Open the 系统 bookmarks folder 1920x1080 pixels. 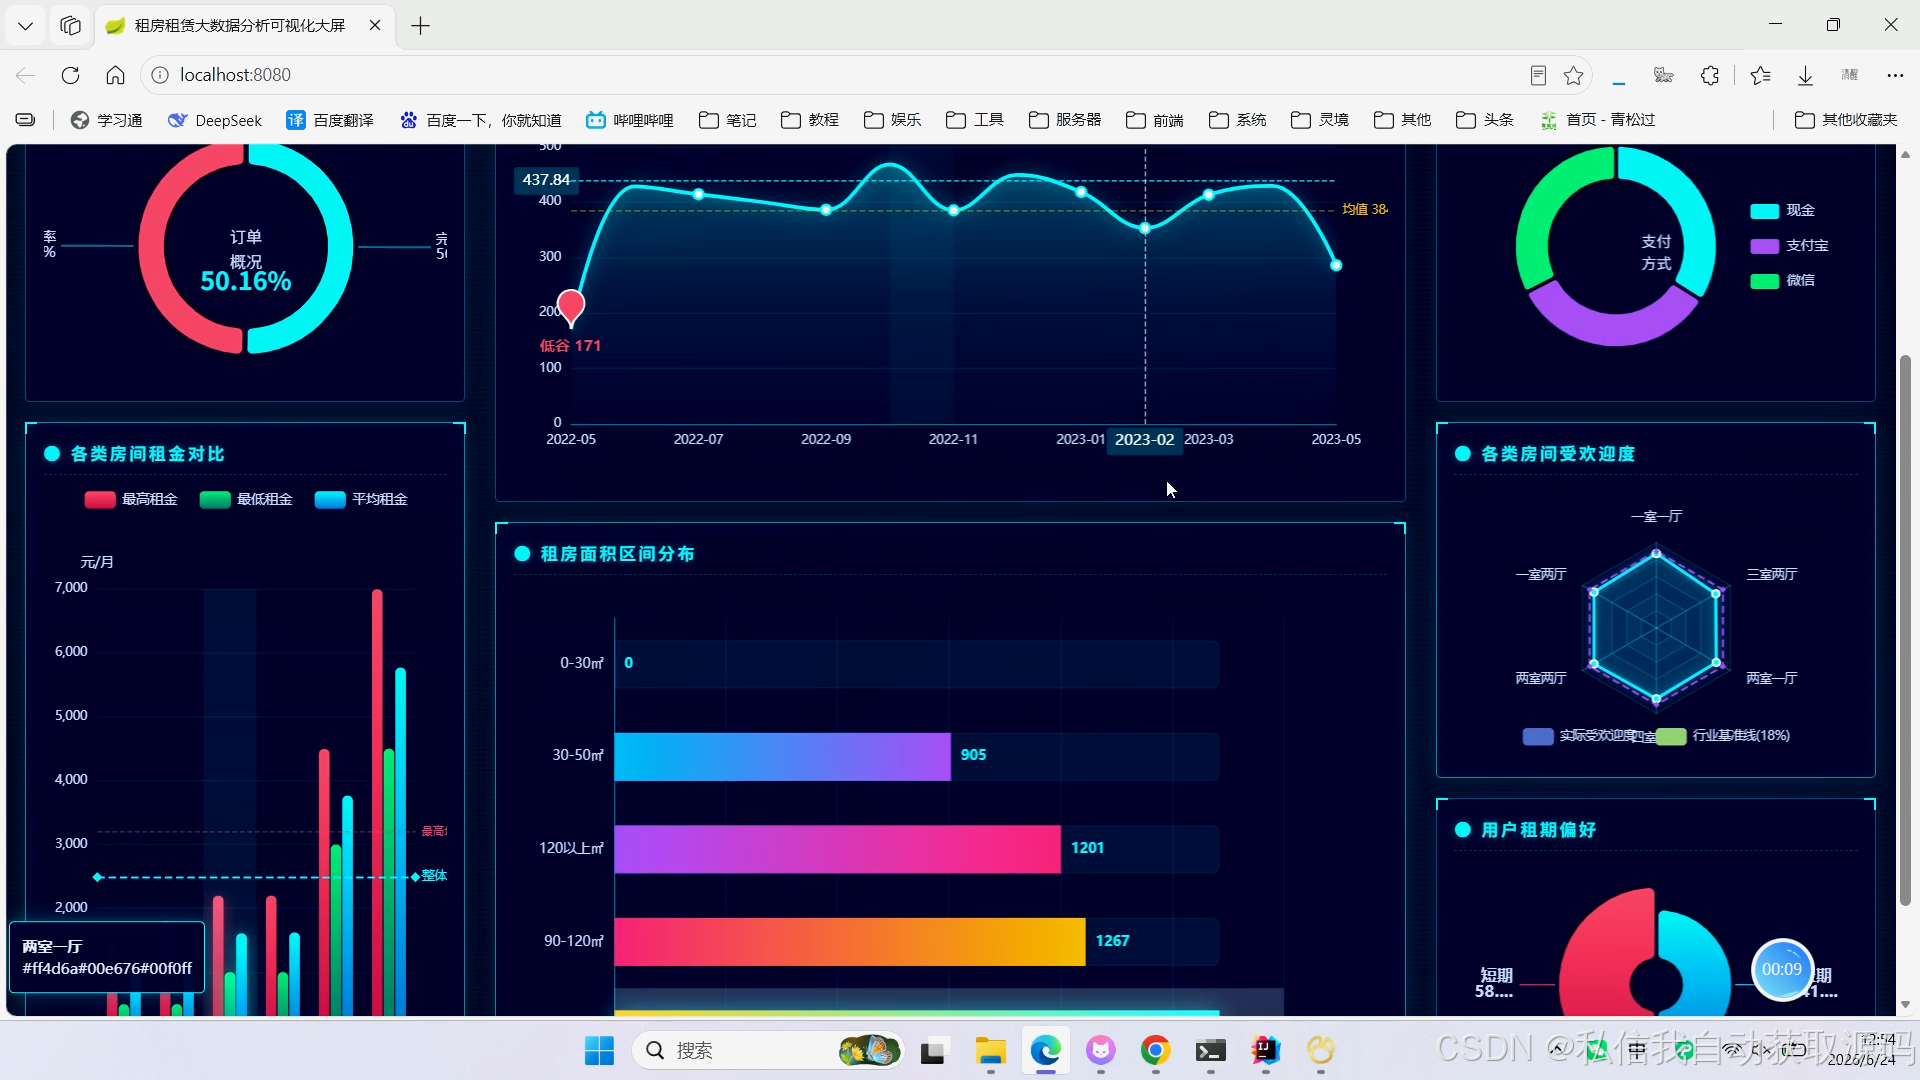1238,120
